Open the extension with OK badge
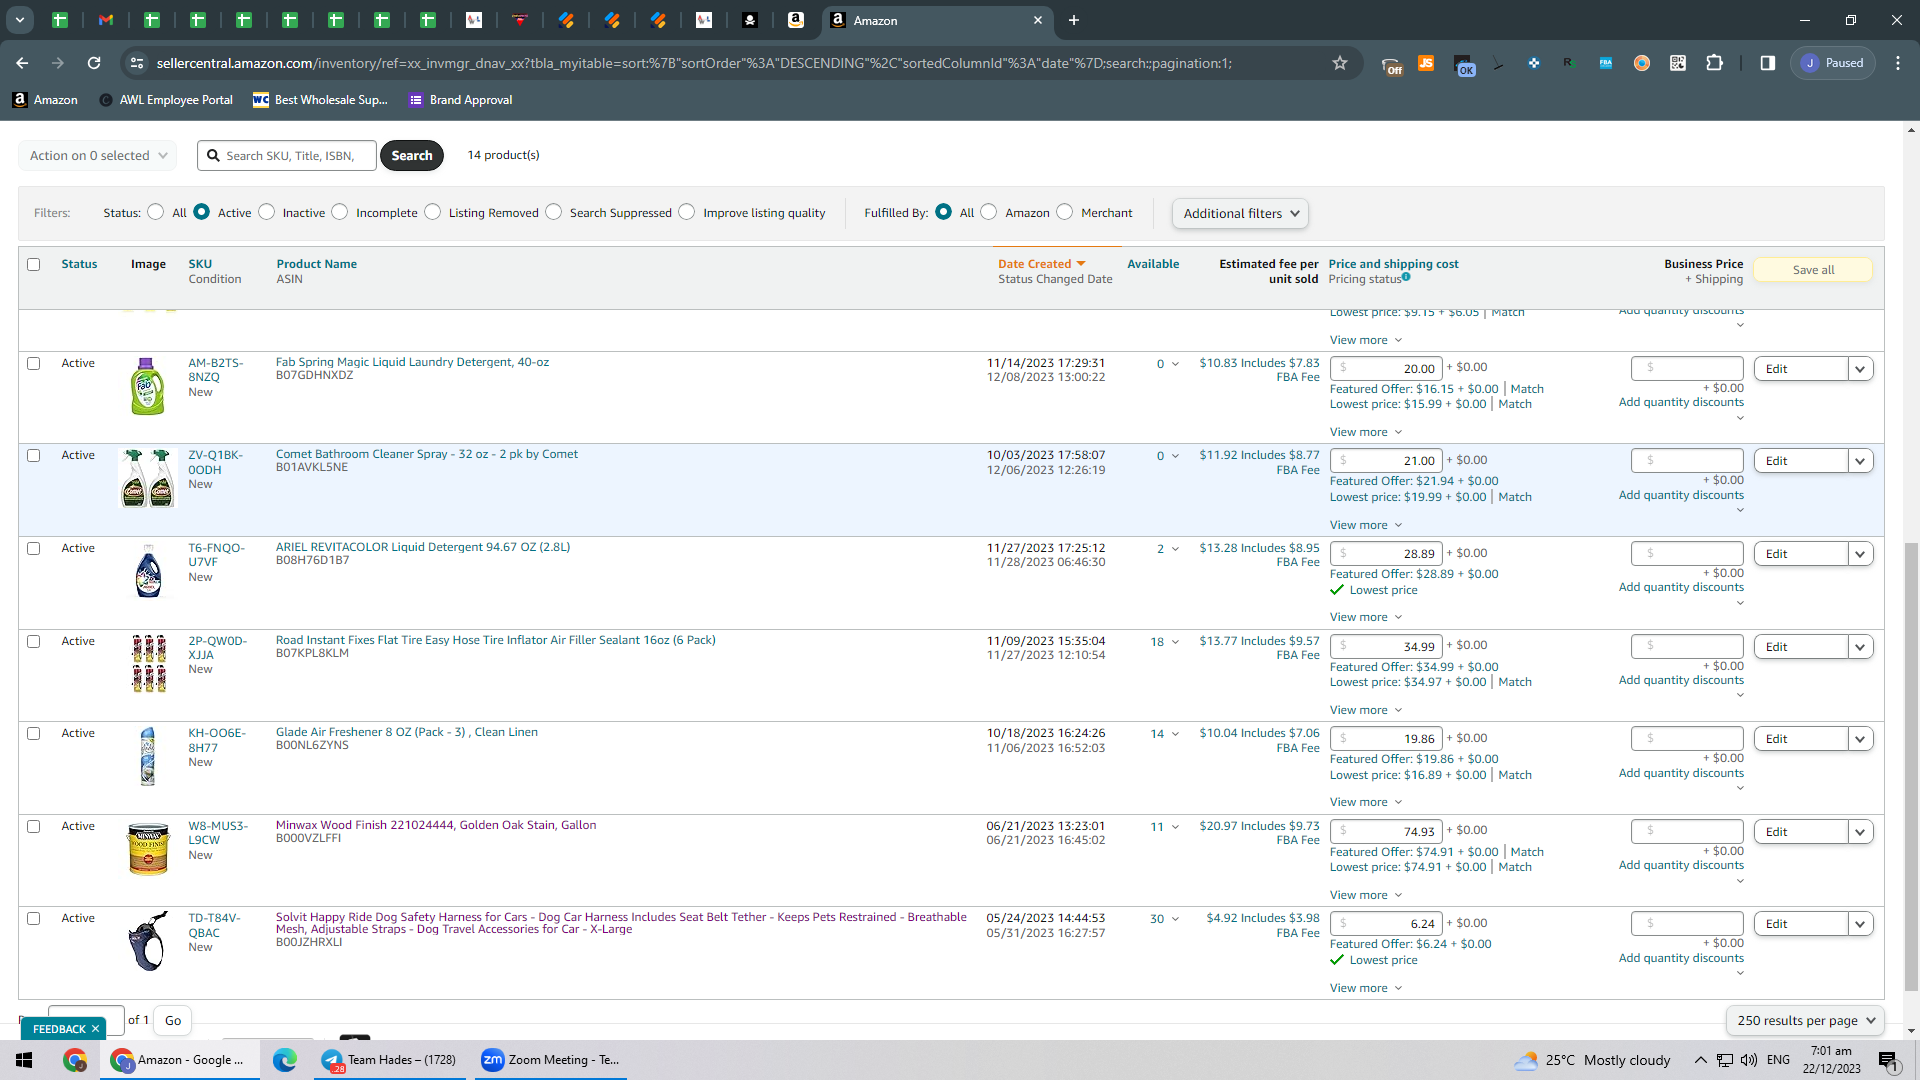The image size is (1920, 1080). click(x=1464, y=65)
